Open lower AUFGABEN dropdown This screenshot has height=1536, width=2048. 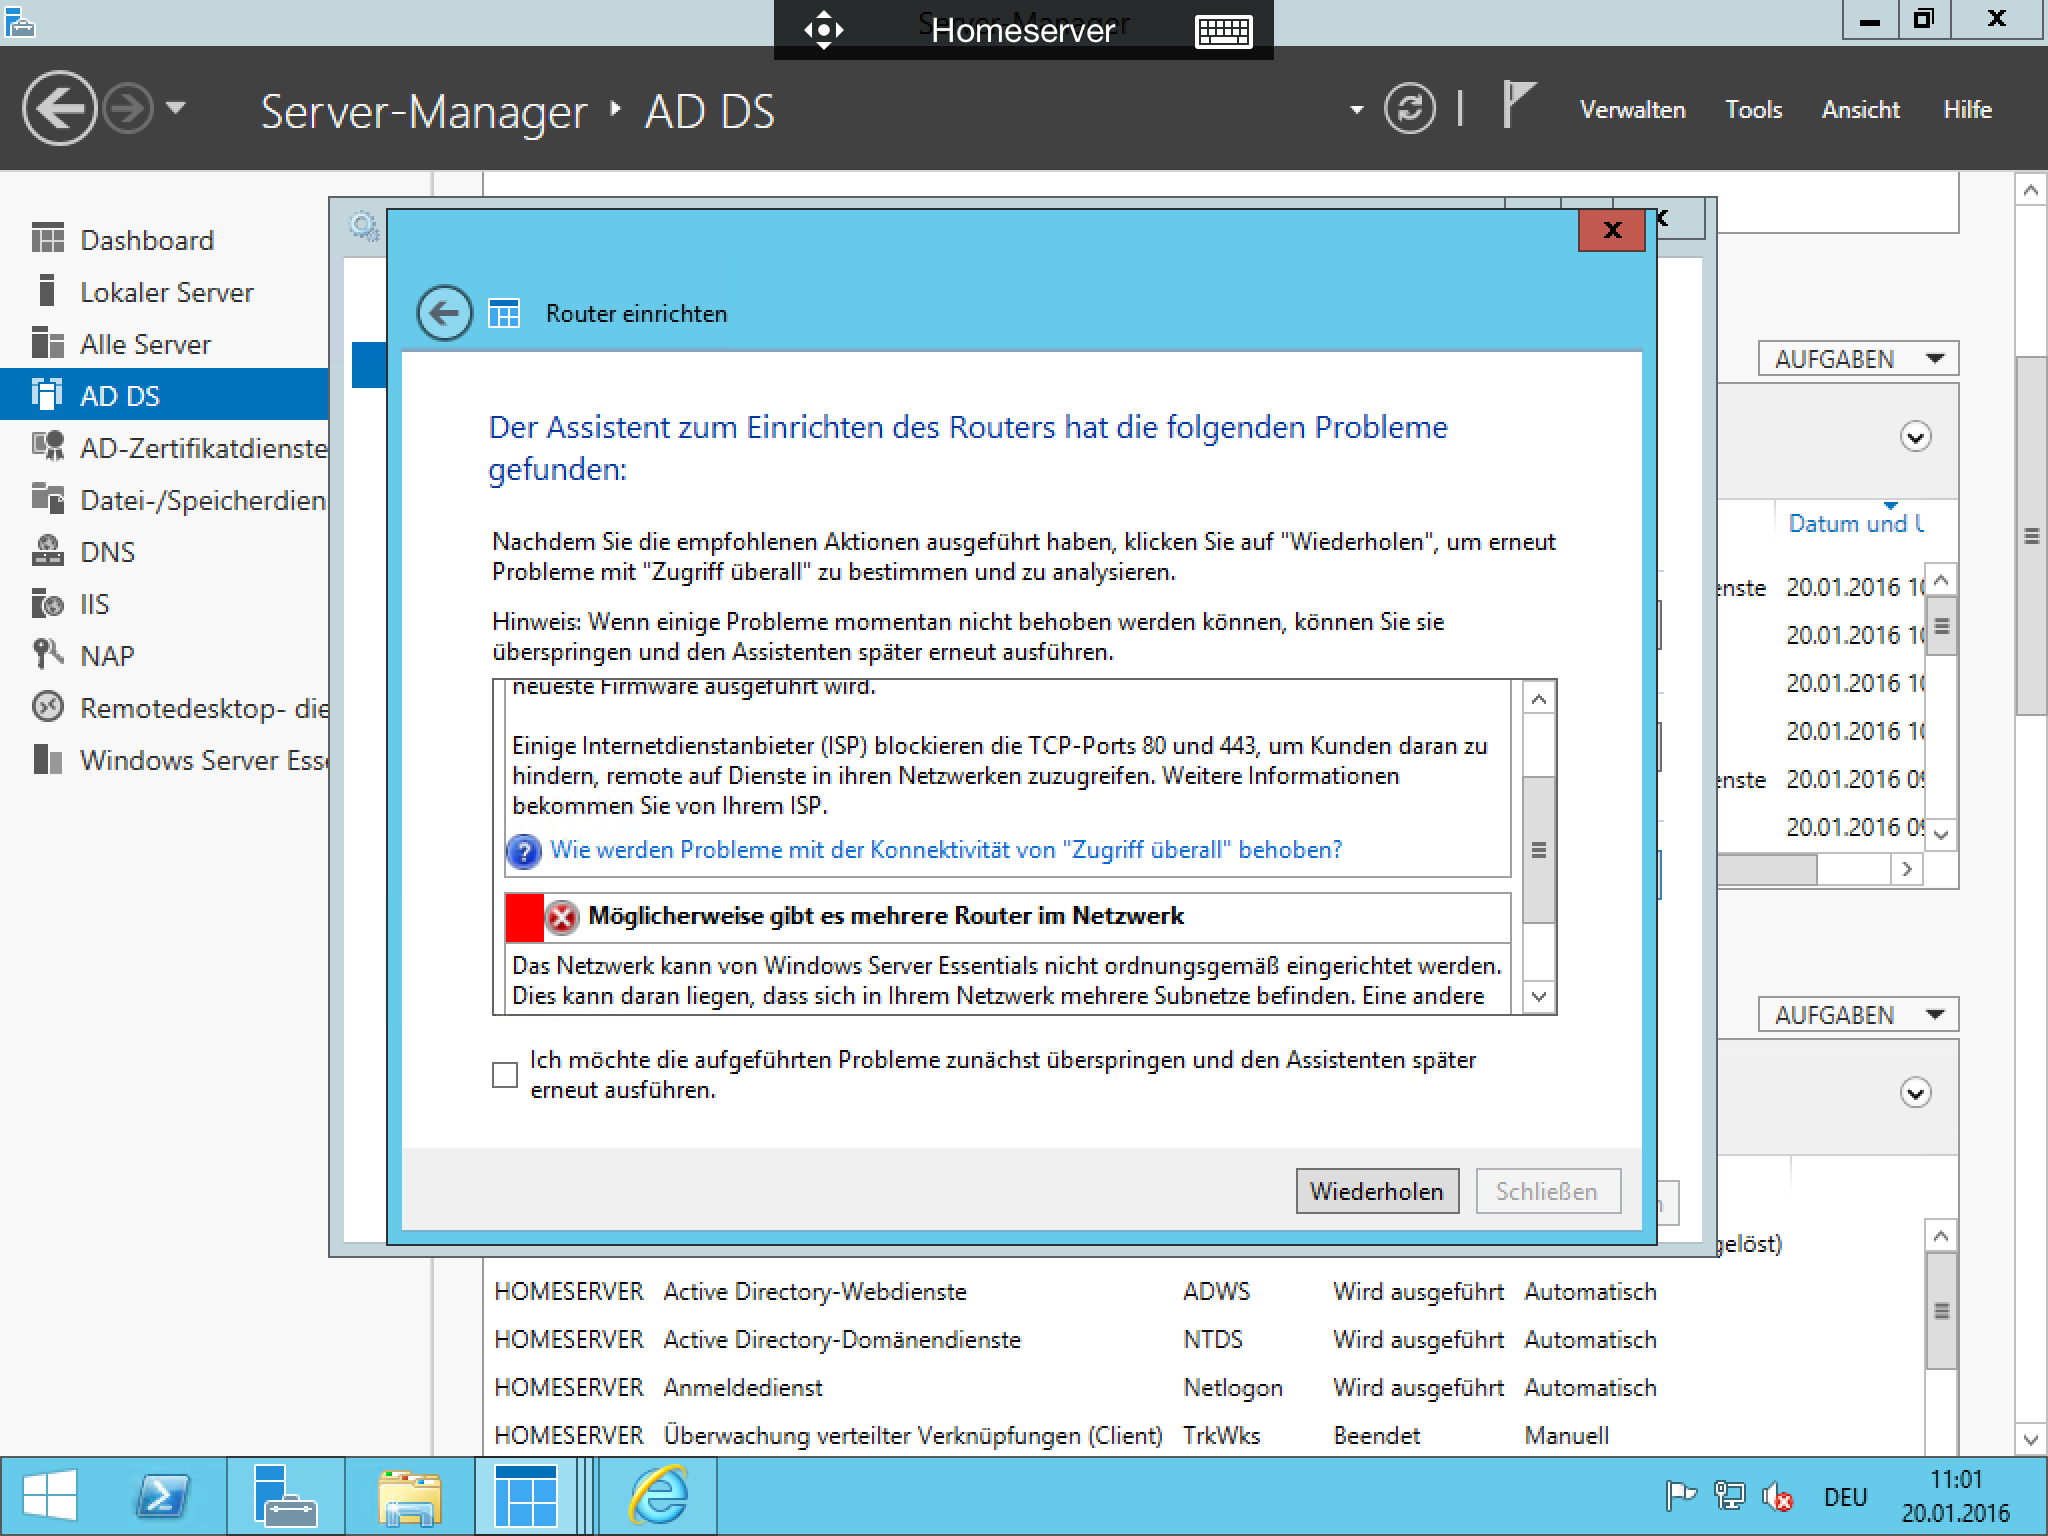tap(1858, 1015)
